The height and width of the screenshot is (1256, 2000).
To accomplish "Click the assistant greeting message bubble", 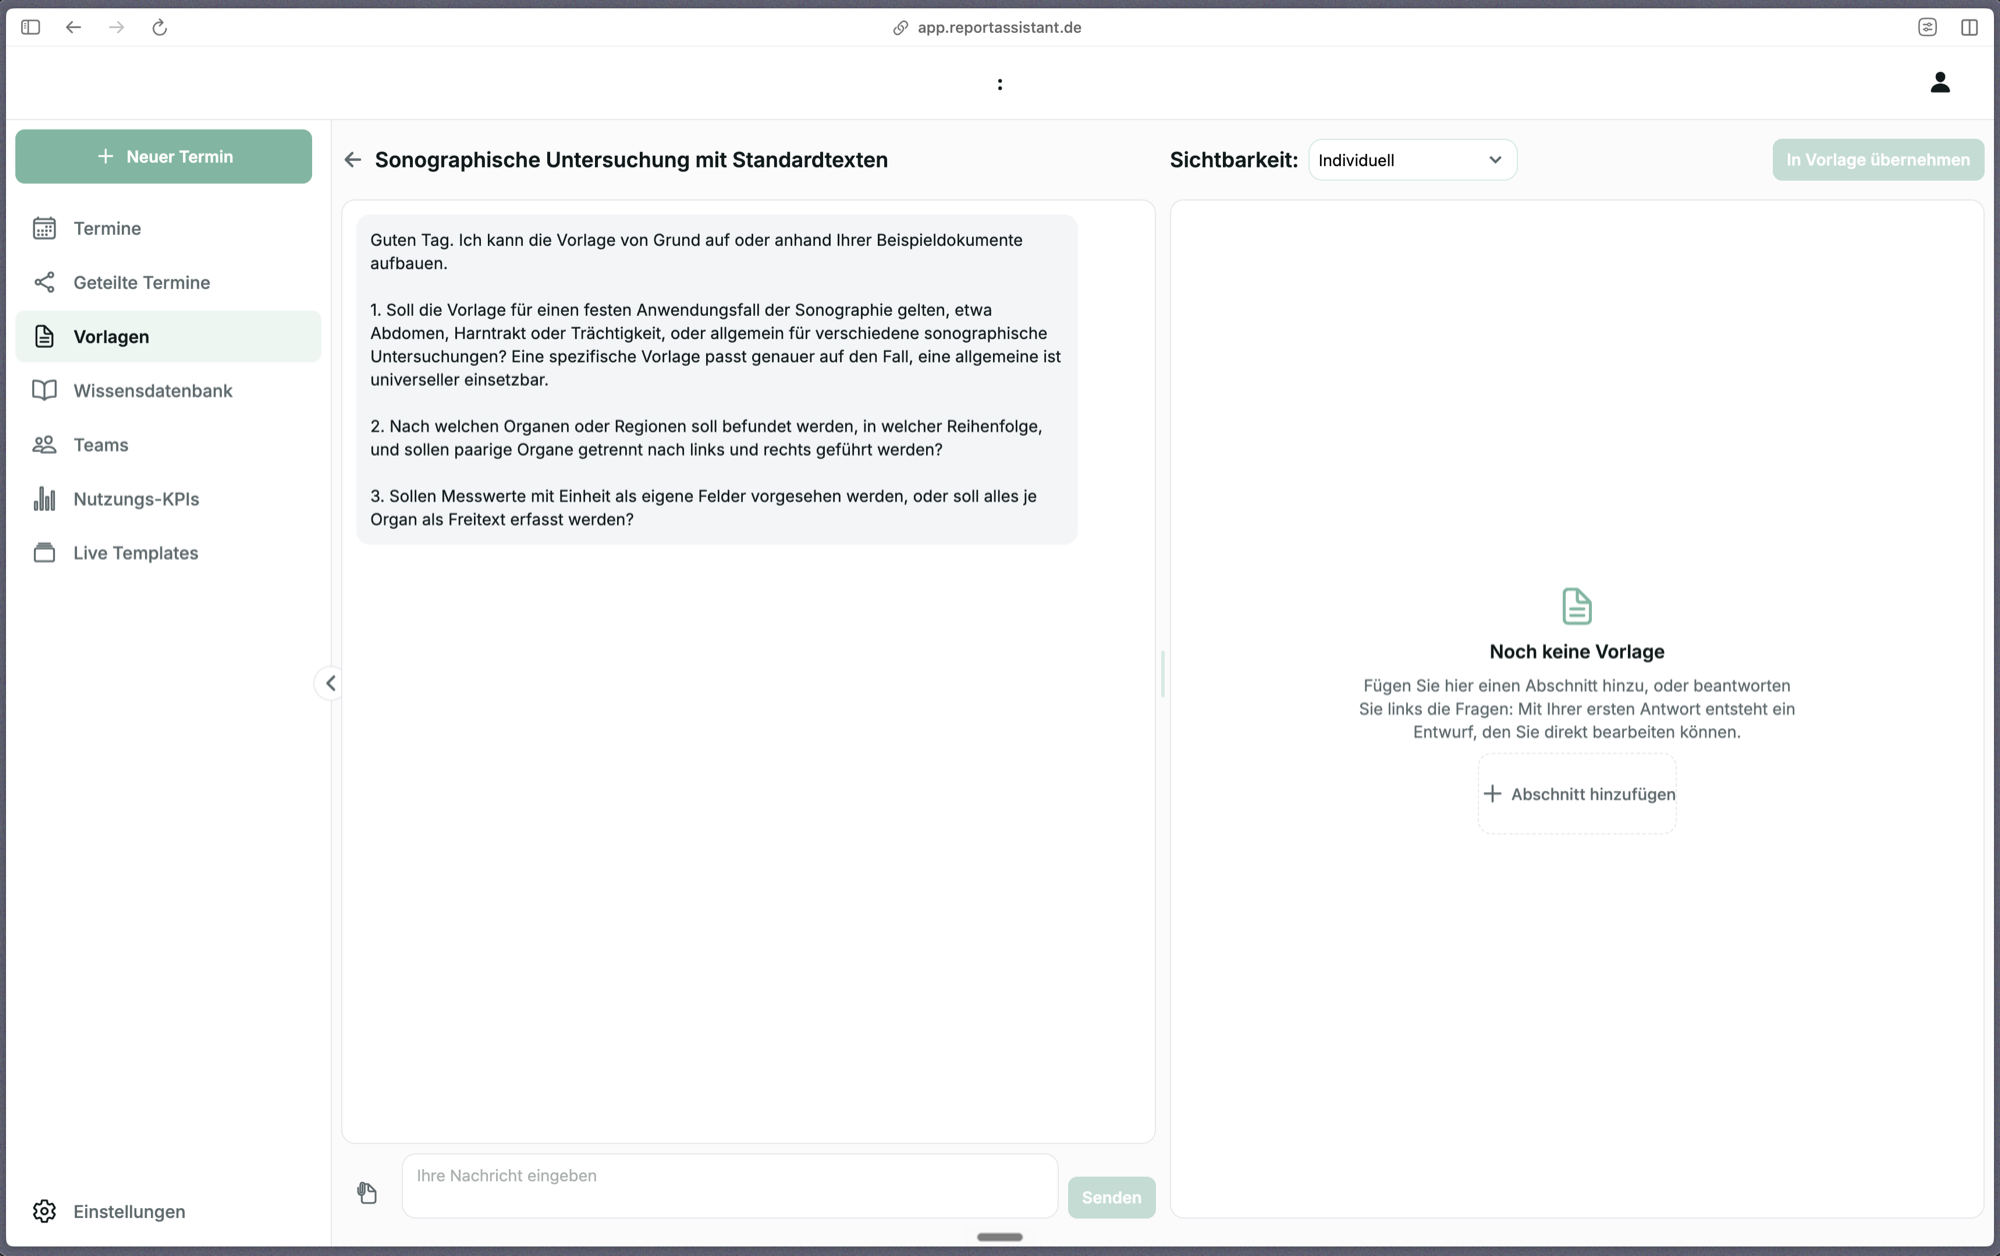I will 717,380.
